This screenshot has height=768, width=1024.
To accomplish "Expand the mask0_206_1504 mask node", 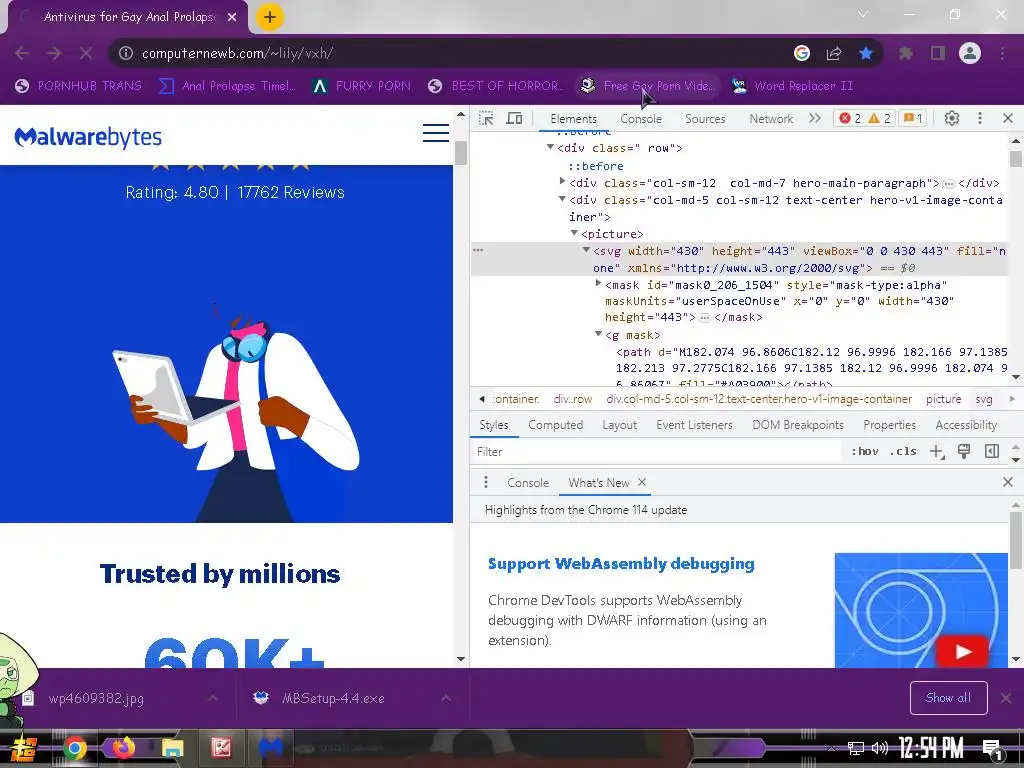I will (x=598, y=283).
